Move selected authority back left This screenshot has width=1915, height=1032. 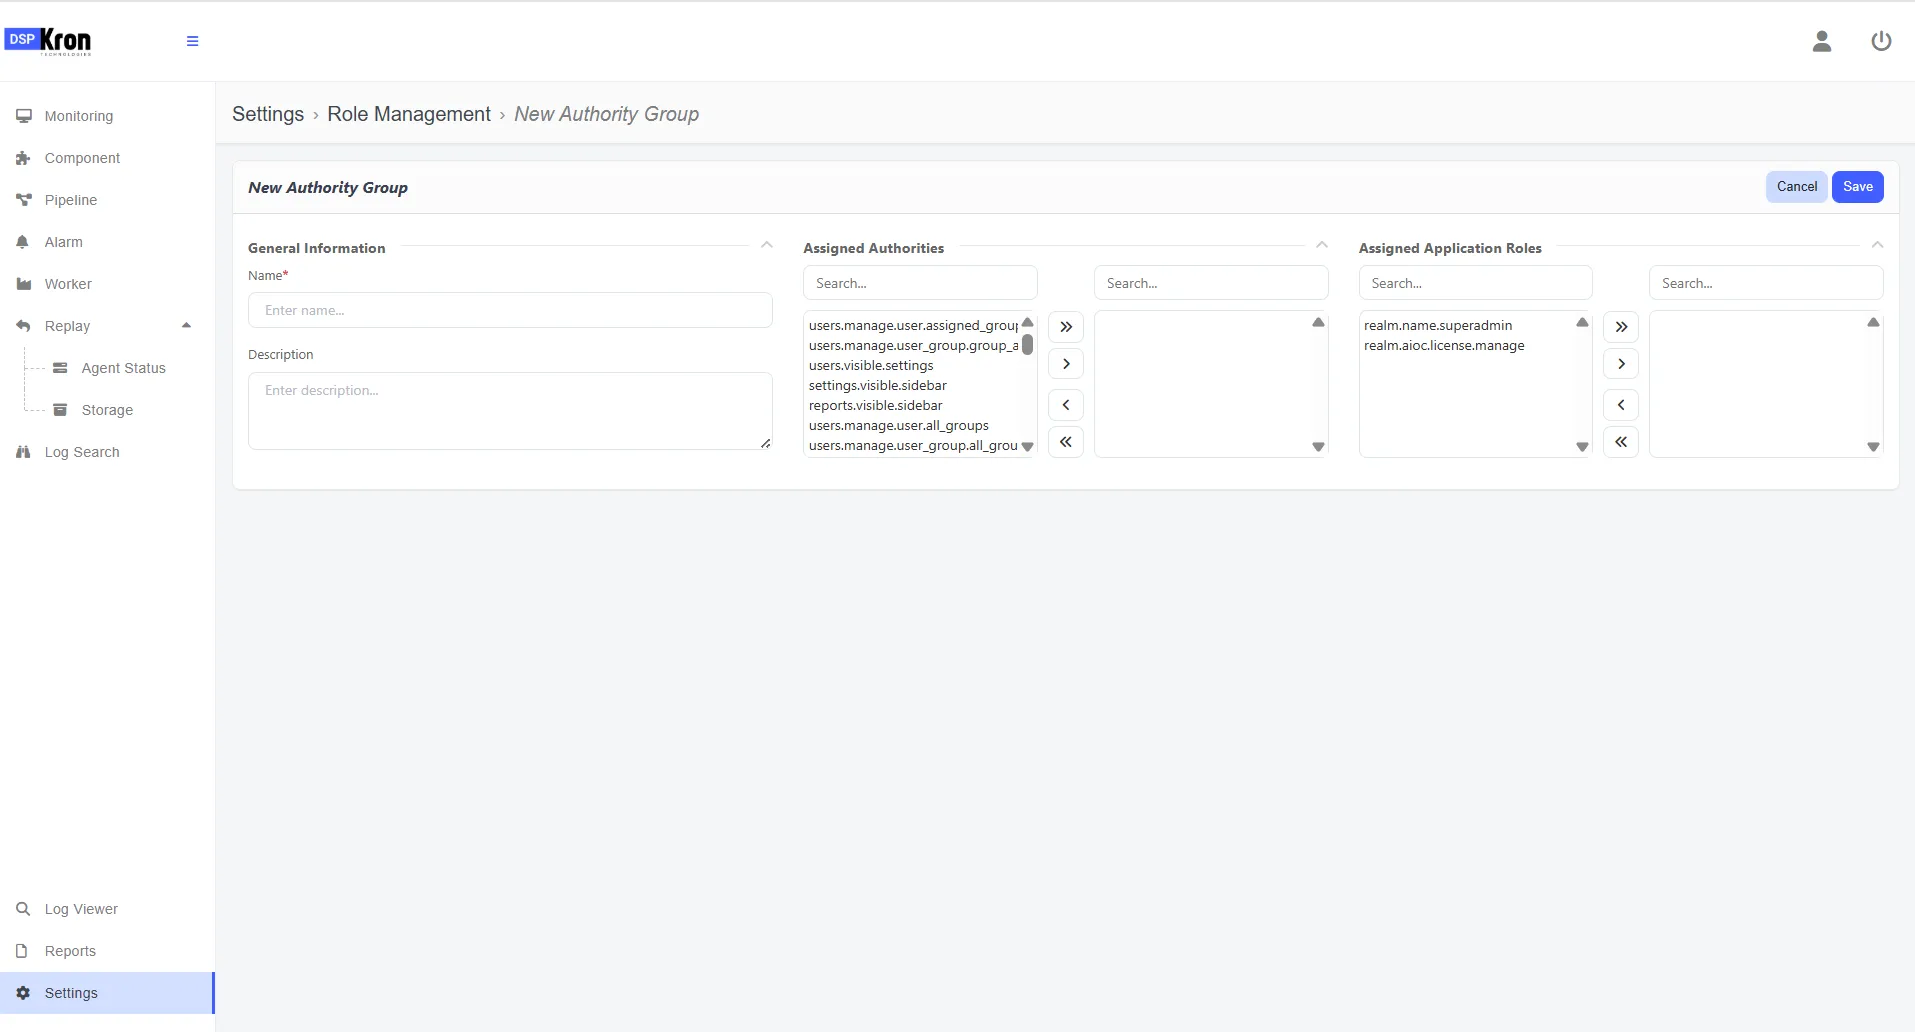coord(1066,405)
